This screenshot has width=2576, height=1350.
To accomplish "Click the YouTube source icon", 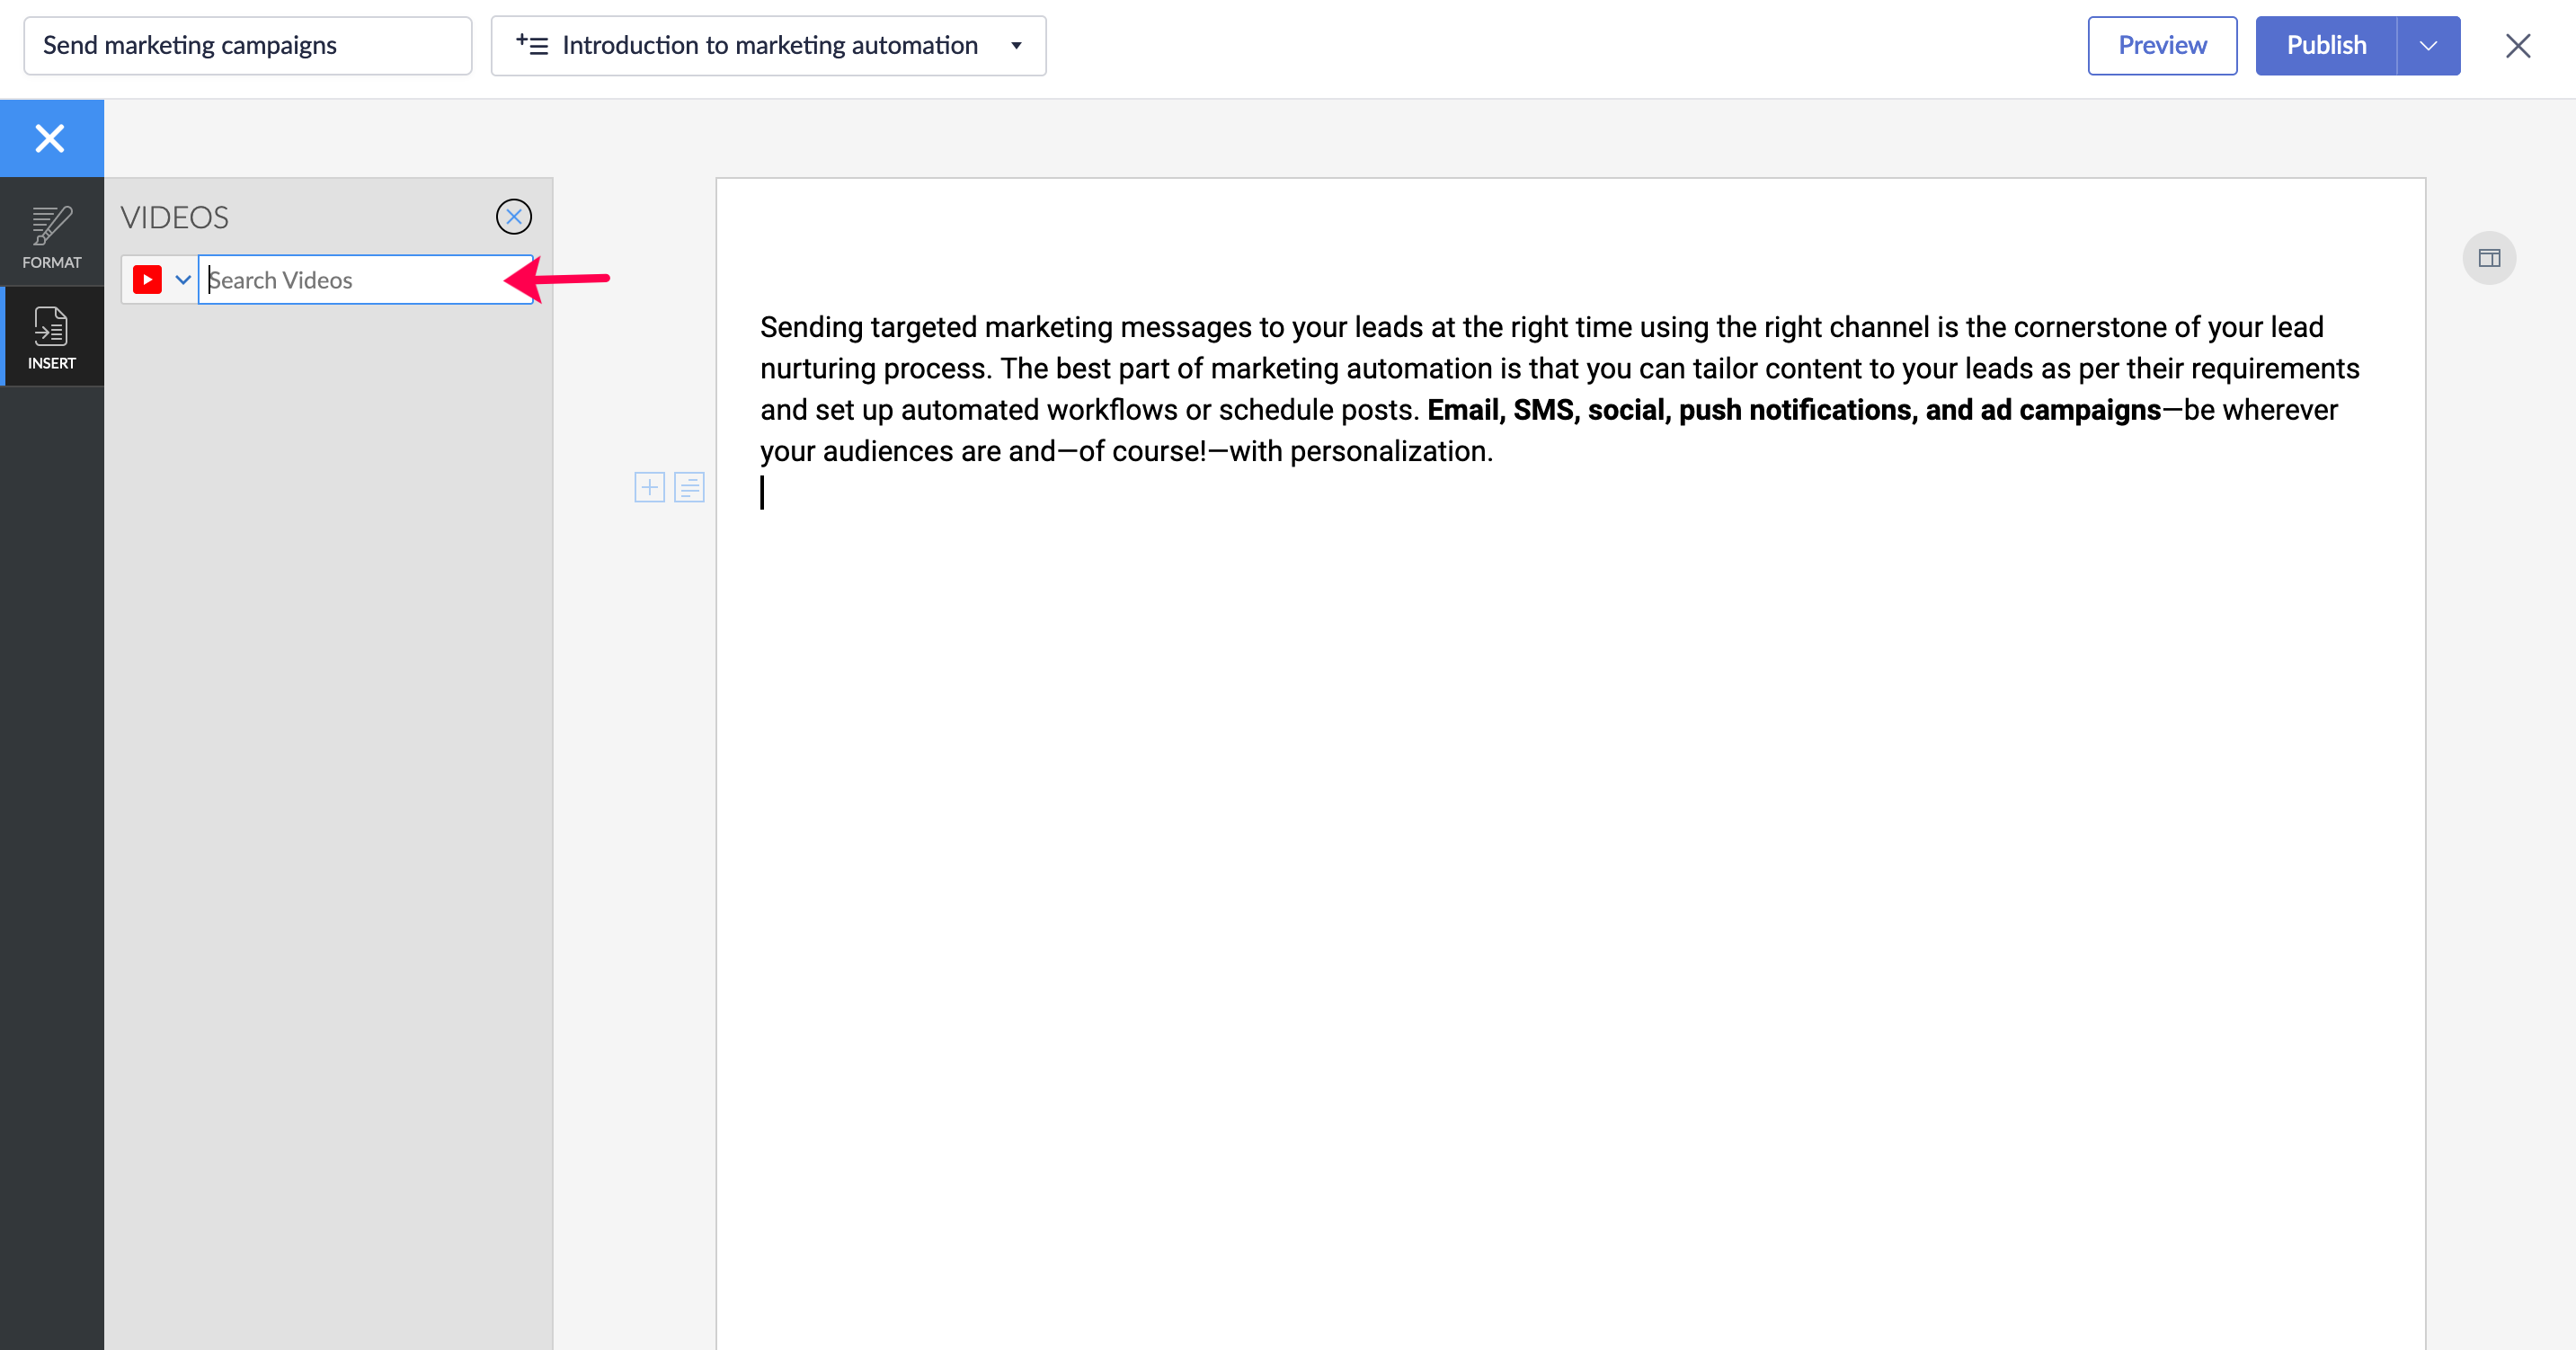I will [147, 280].
